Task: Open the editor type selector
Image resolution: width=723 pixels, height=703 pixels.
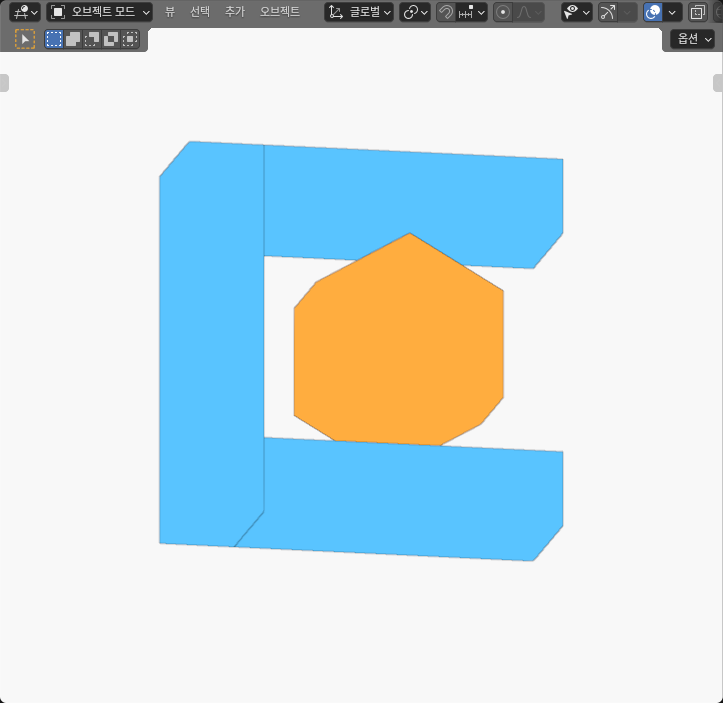Action: (24, 12)
